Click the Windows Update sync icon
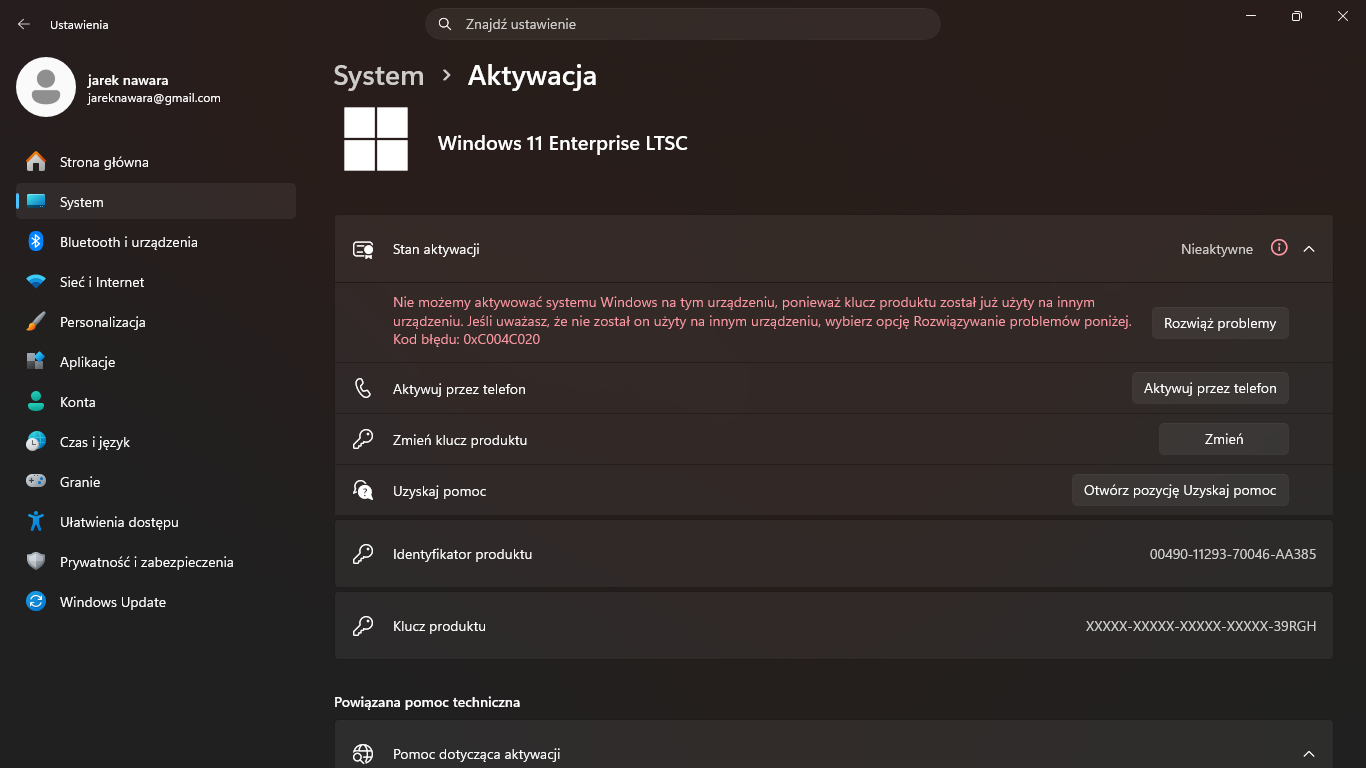The height and width of the screenshot is (768, 1366). click(x=36, y=602)
